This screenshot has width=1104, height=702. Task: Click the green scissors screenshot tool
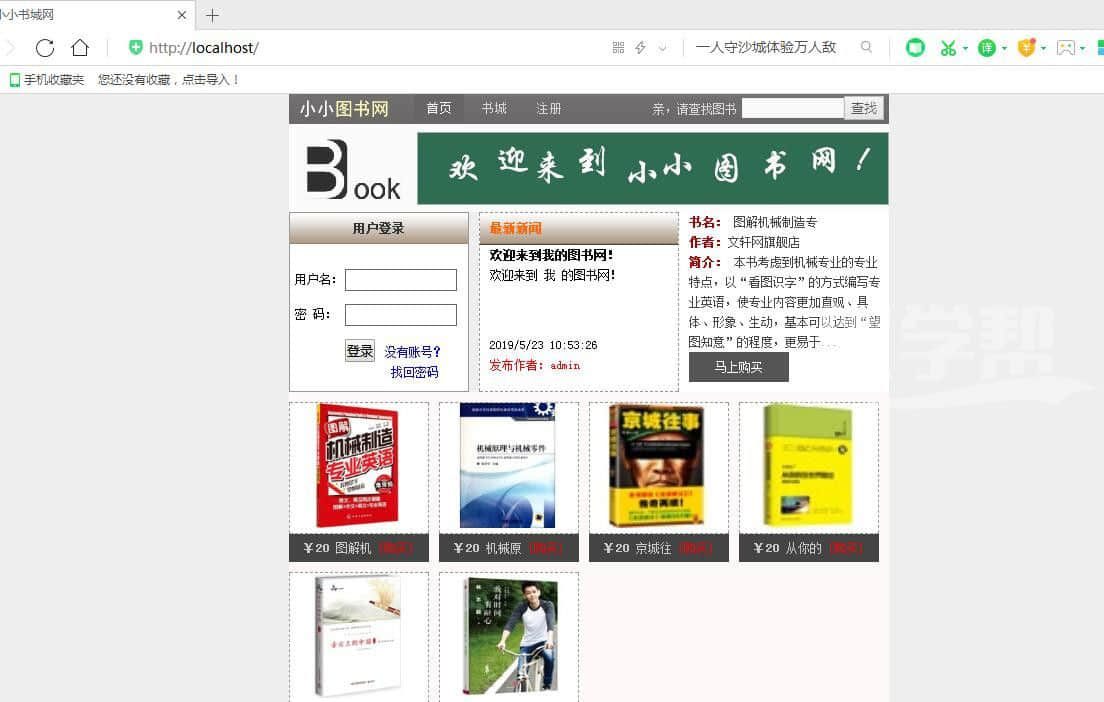[947, 48]
